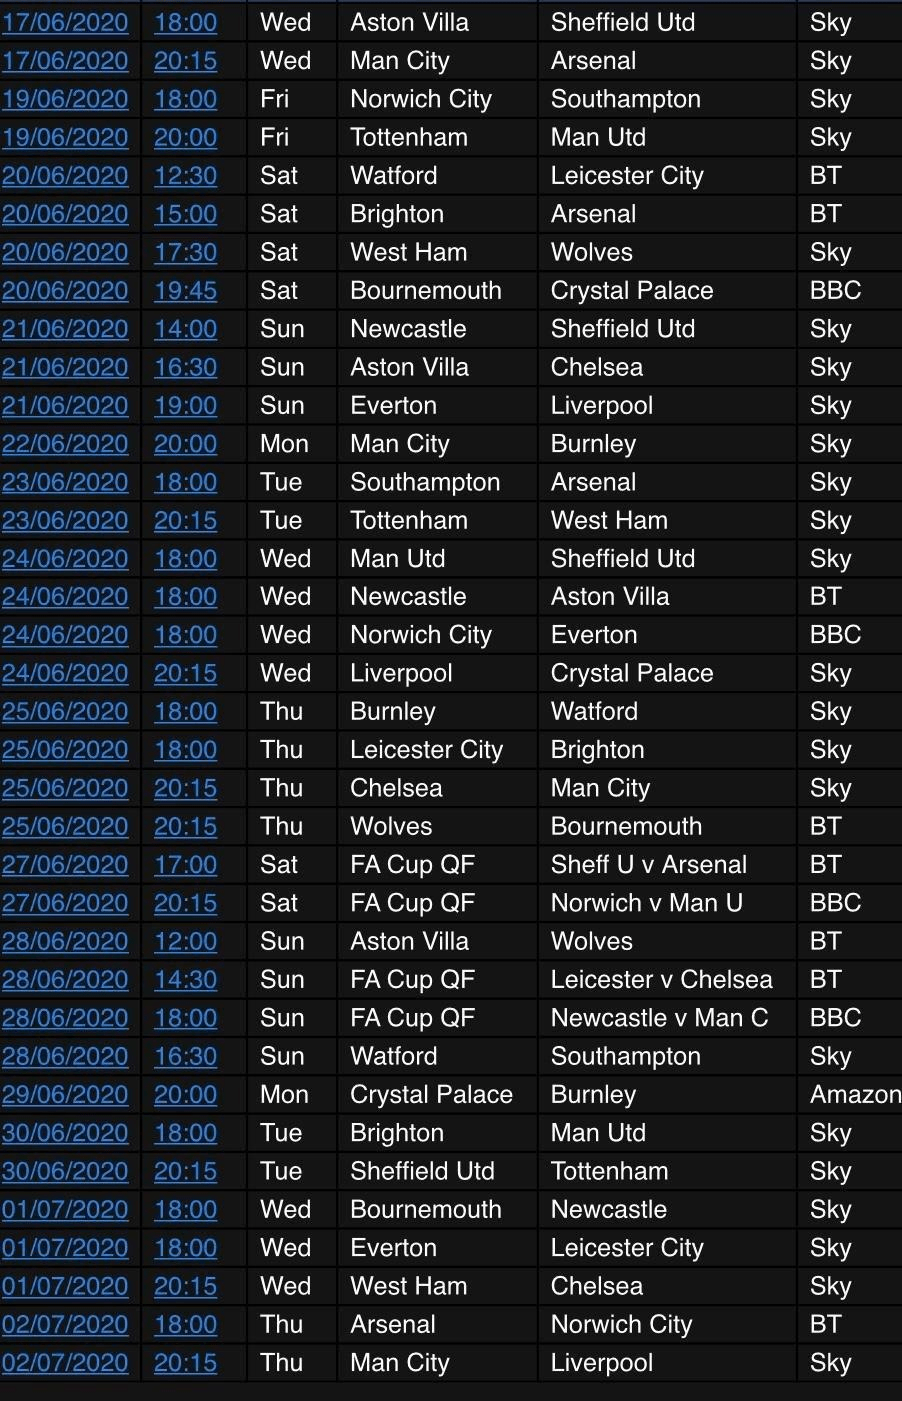Click the Newcastle v Man C fixture cell
This screenshot has height=1401, width=902.
point(659,1018)
